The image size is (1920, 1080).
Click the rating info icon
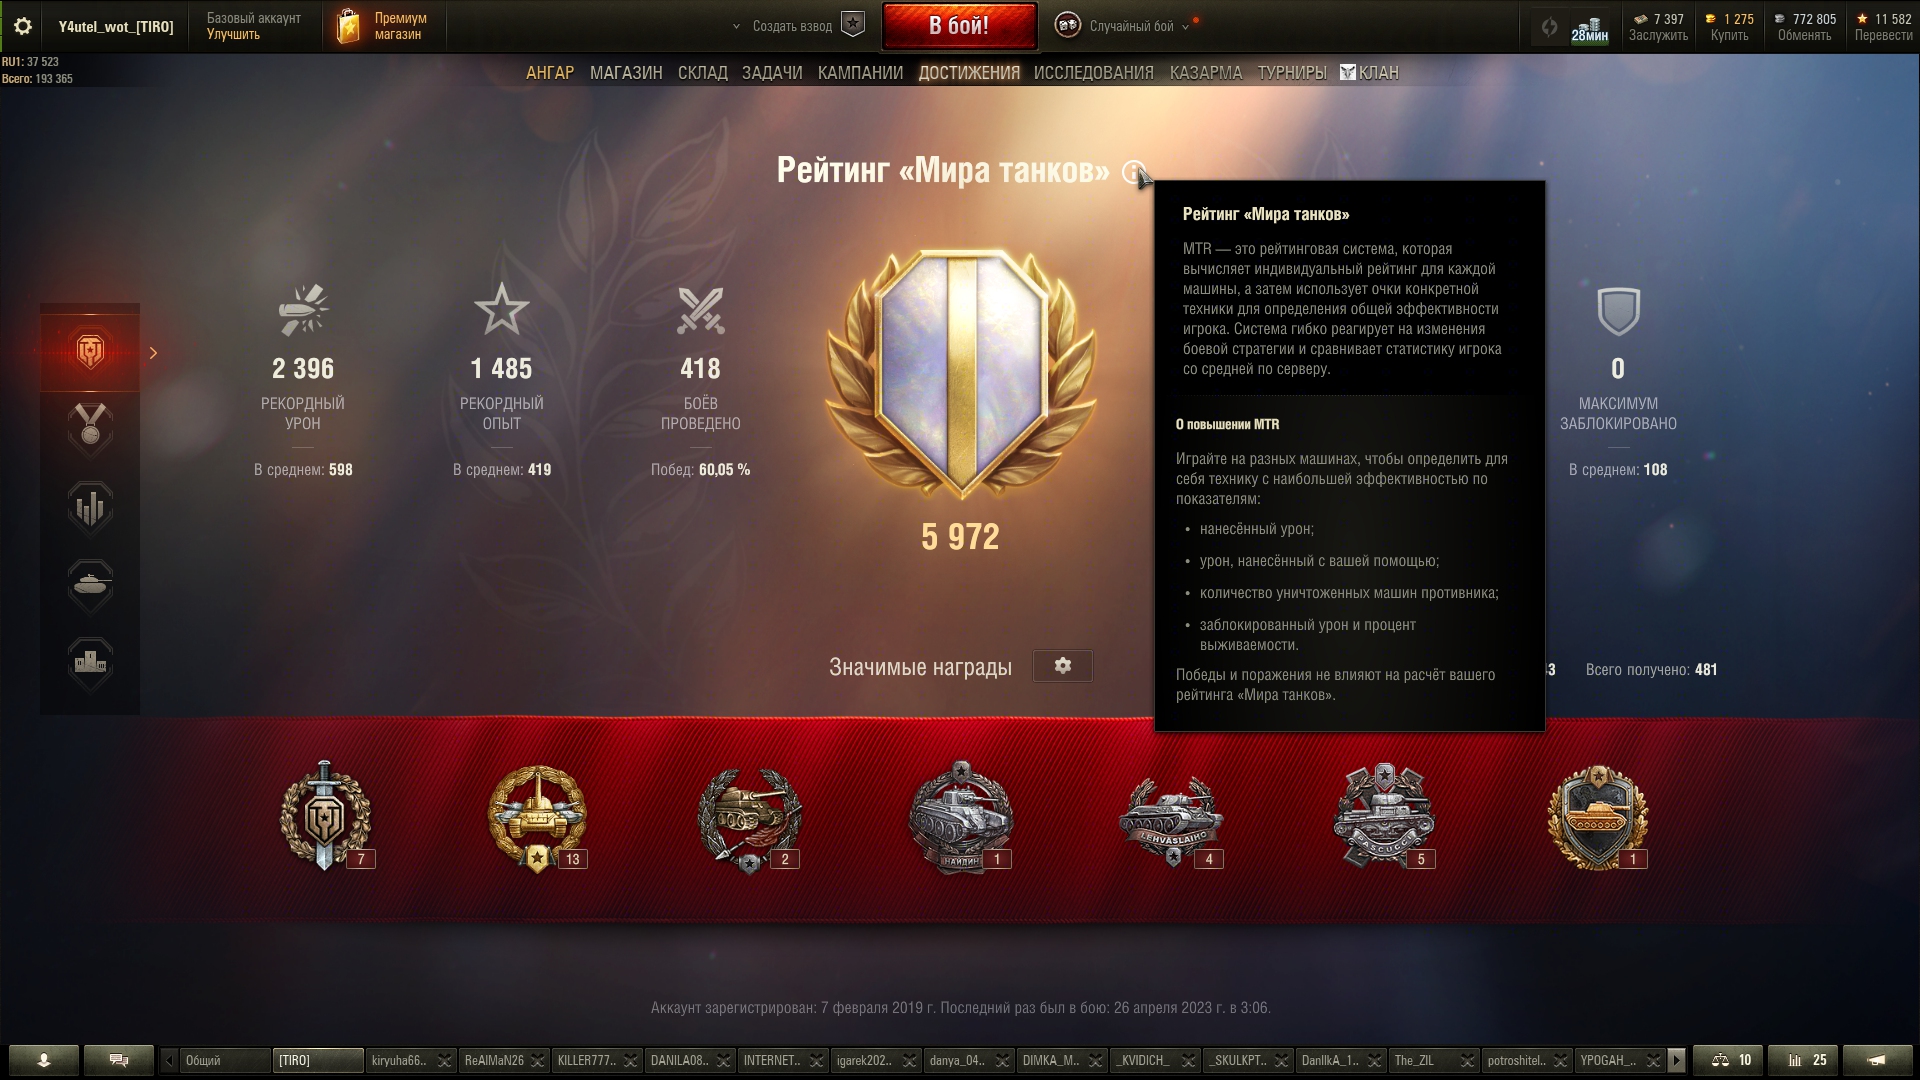click(1132, 172)
